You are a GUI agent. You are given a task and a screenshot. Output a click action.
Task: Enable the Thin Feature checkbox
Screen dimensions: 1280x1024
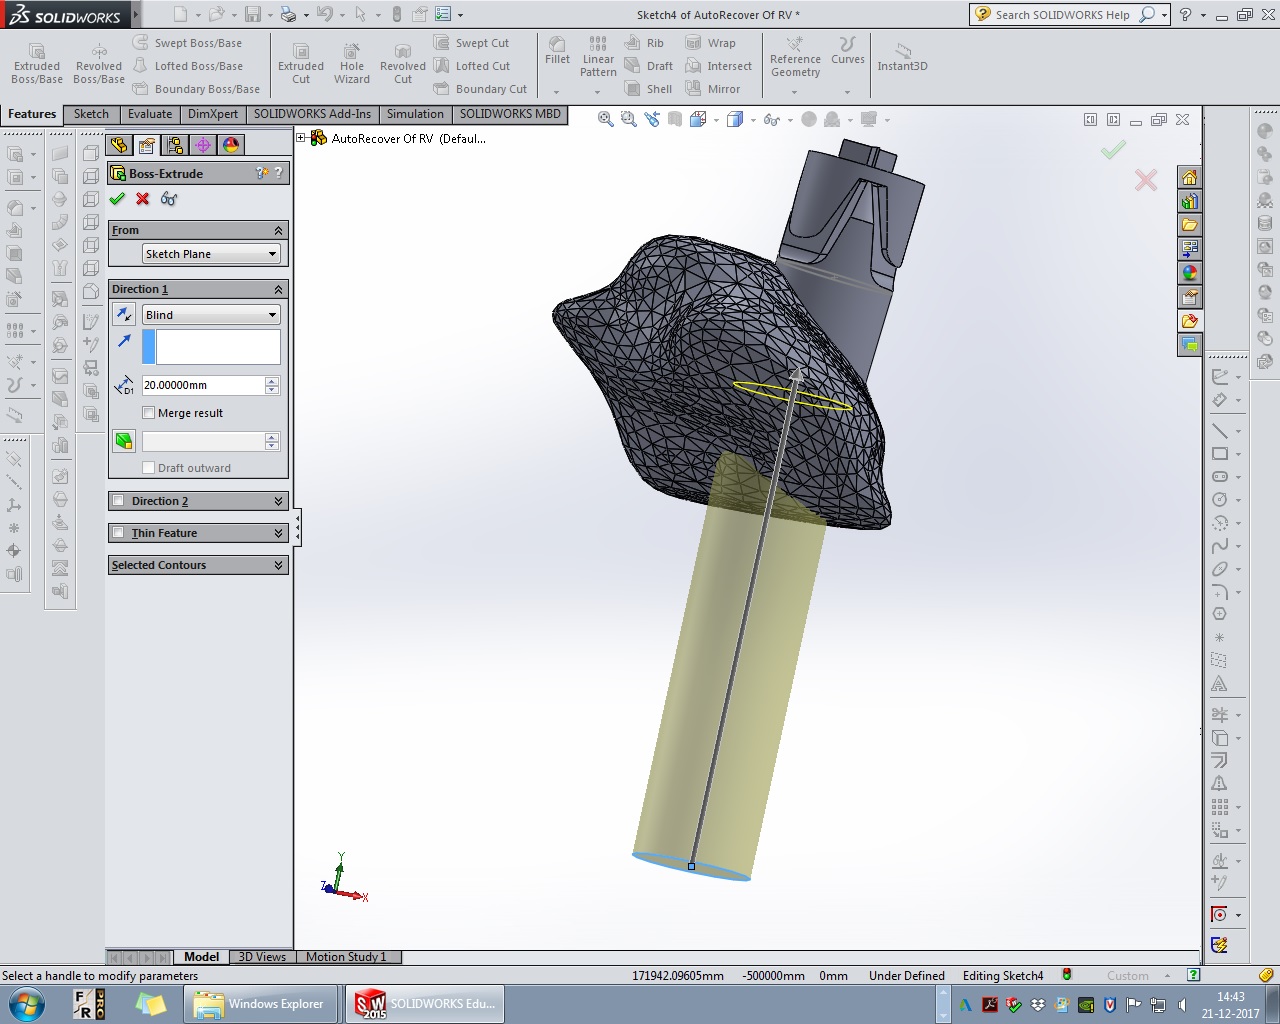click(x=119, y=533)
